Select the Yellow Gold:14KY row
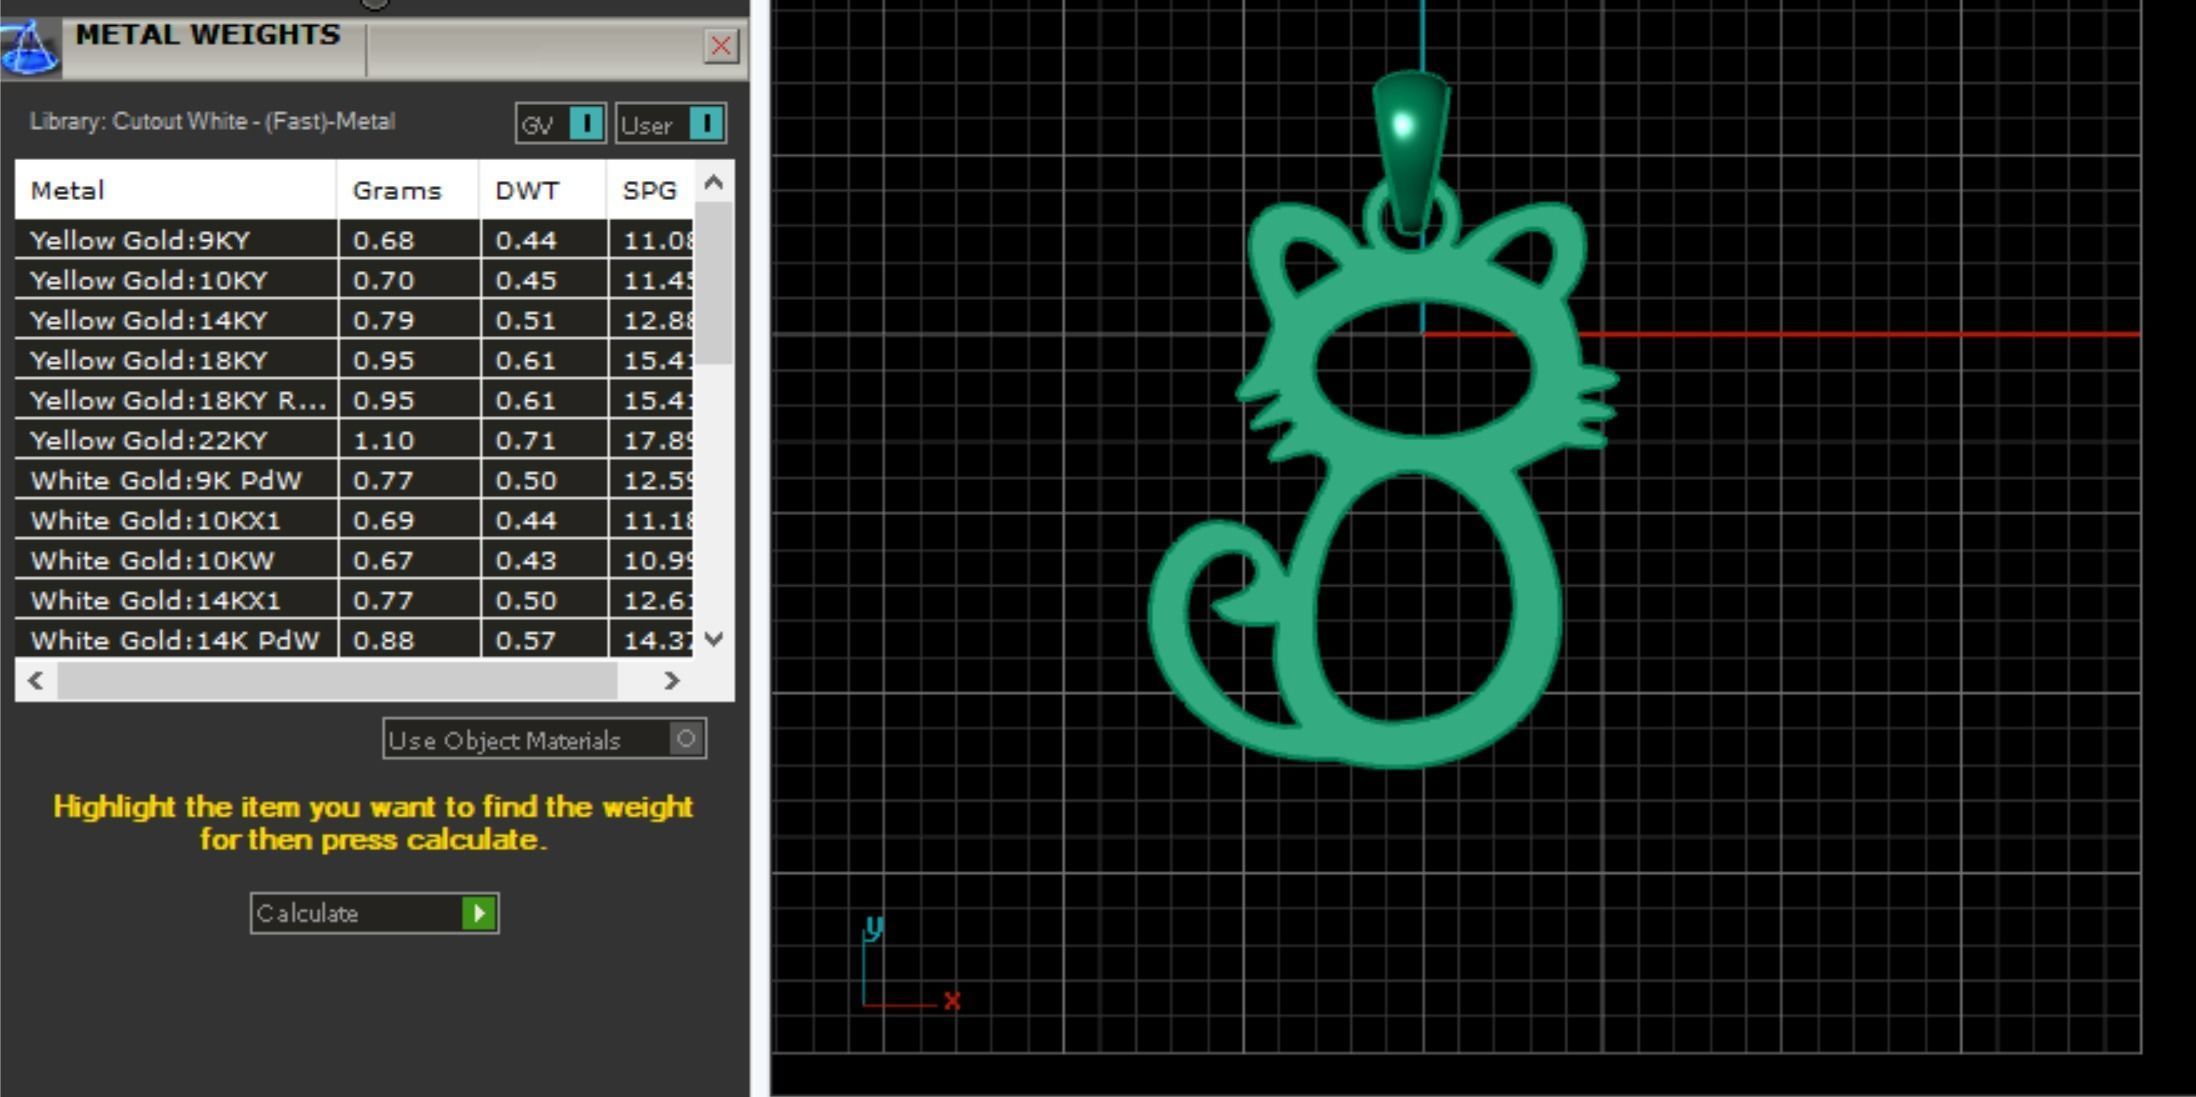The width and height of the screenshot is (2196, 1097). (x=354, y=320)
